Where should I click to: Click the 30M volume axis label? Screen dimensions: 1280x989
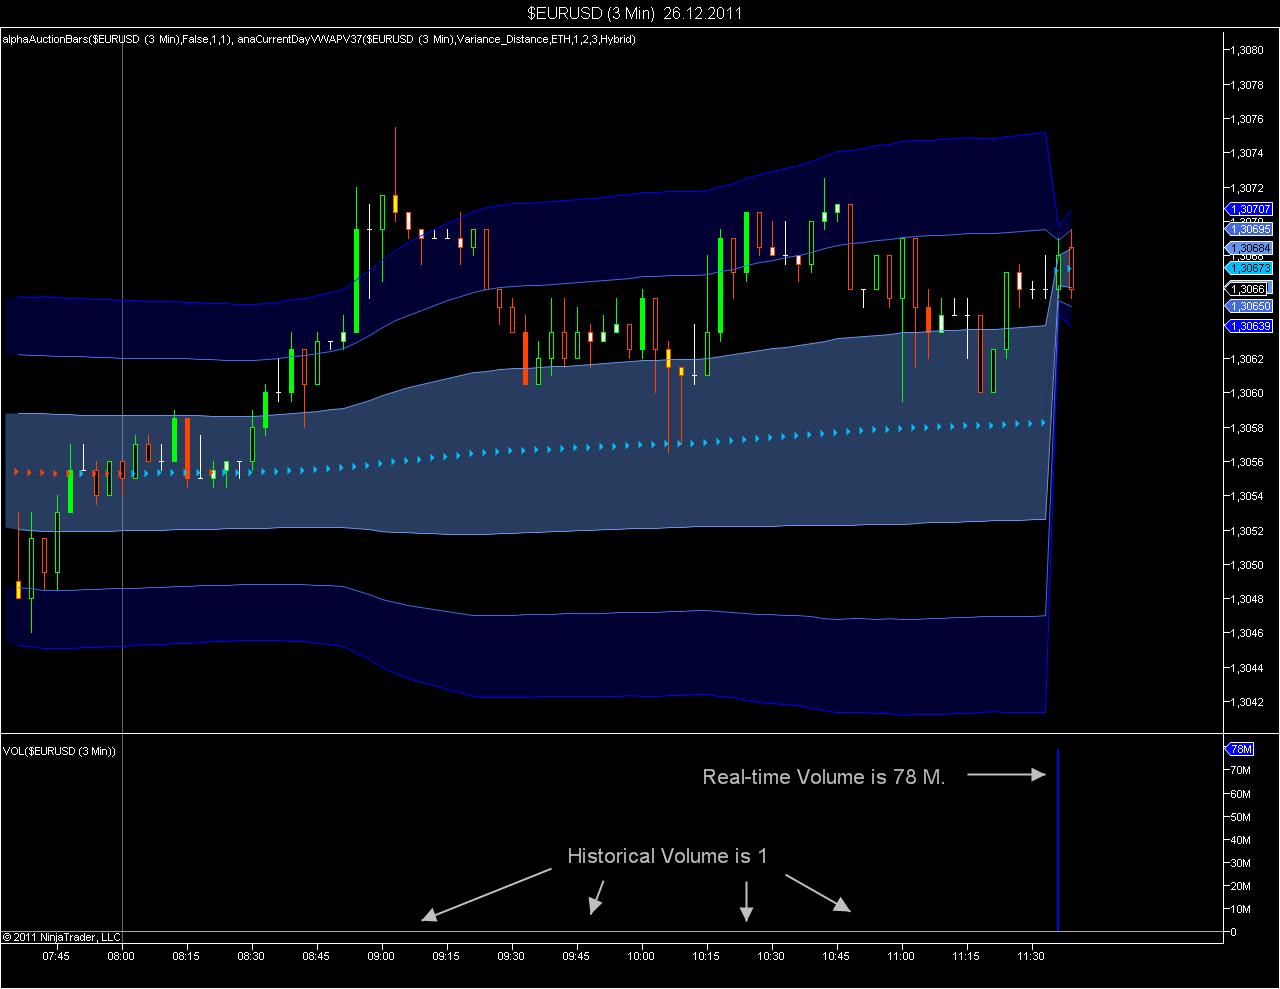[x=1241, y=863]
